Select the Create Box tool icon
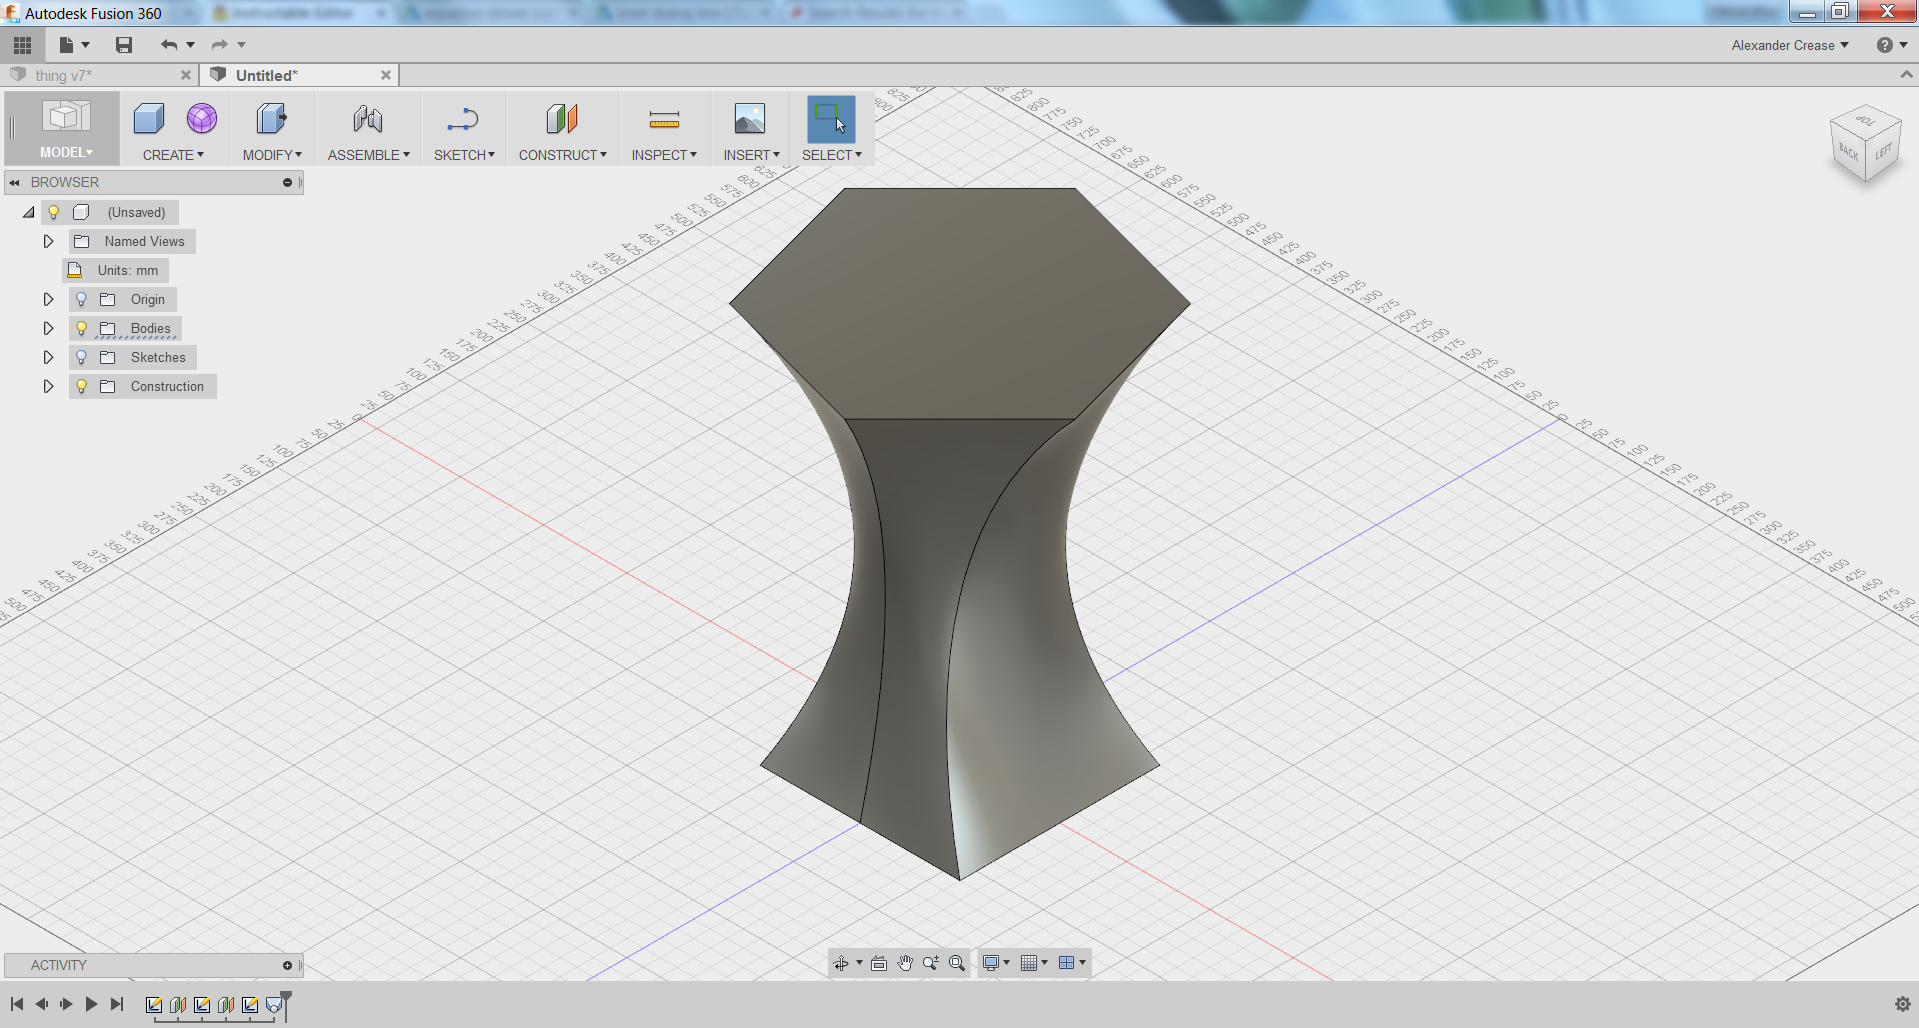This screenshot has width=1919, height=1028. pos(149,119)
